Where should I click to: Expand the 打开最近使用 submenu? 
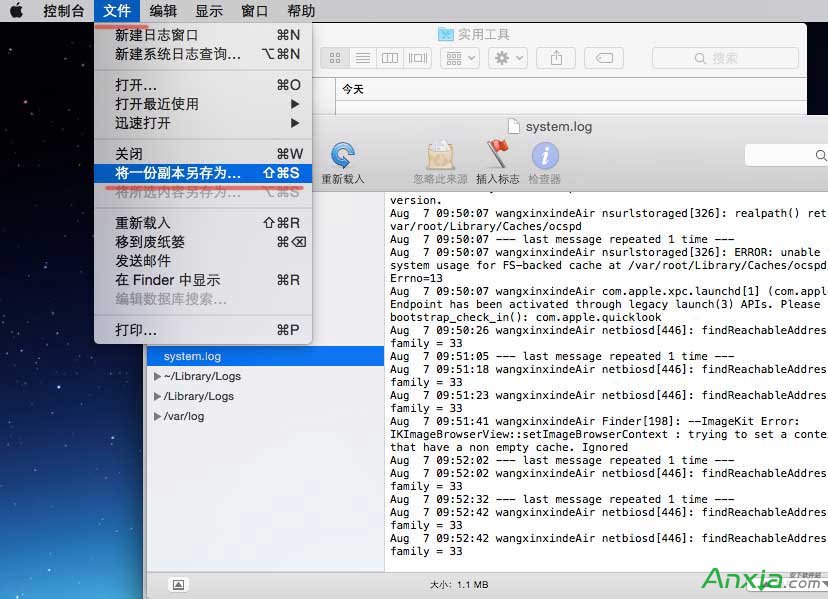coord(203,104)
